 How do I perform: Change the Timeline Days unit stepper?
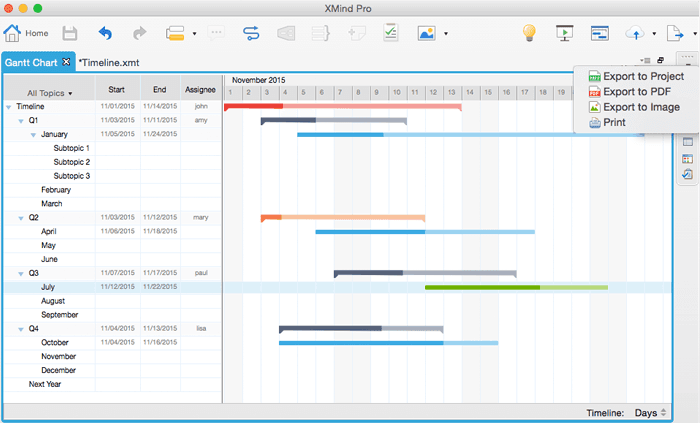[x=663, y=413]
